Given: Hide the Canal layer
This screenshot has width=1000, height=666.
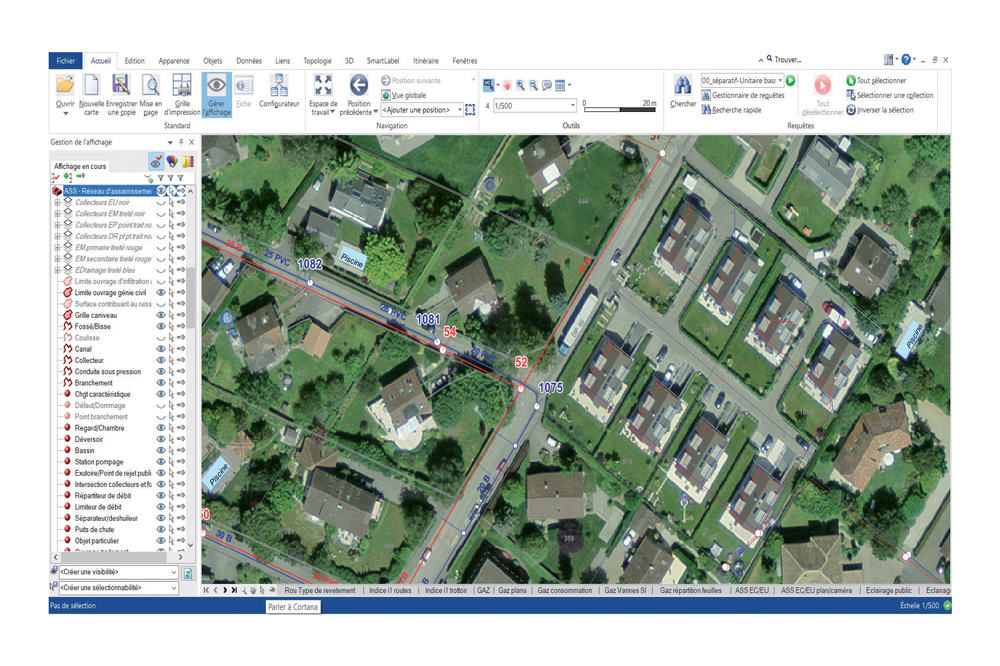Looking at the screenshot, I should click(x=161, y=349).
